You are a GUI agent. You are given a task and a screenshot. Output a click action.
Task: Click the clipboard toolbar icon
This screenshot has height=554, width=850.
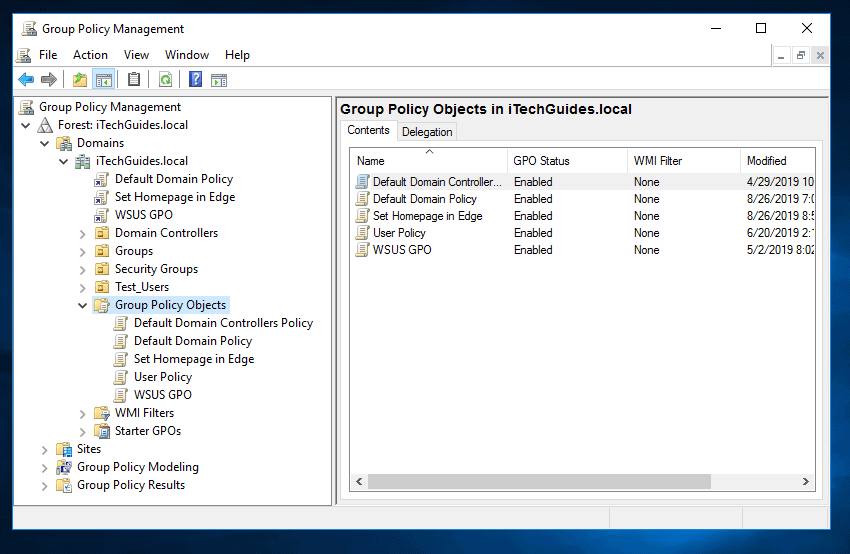click(x=134, y=80)
